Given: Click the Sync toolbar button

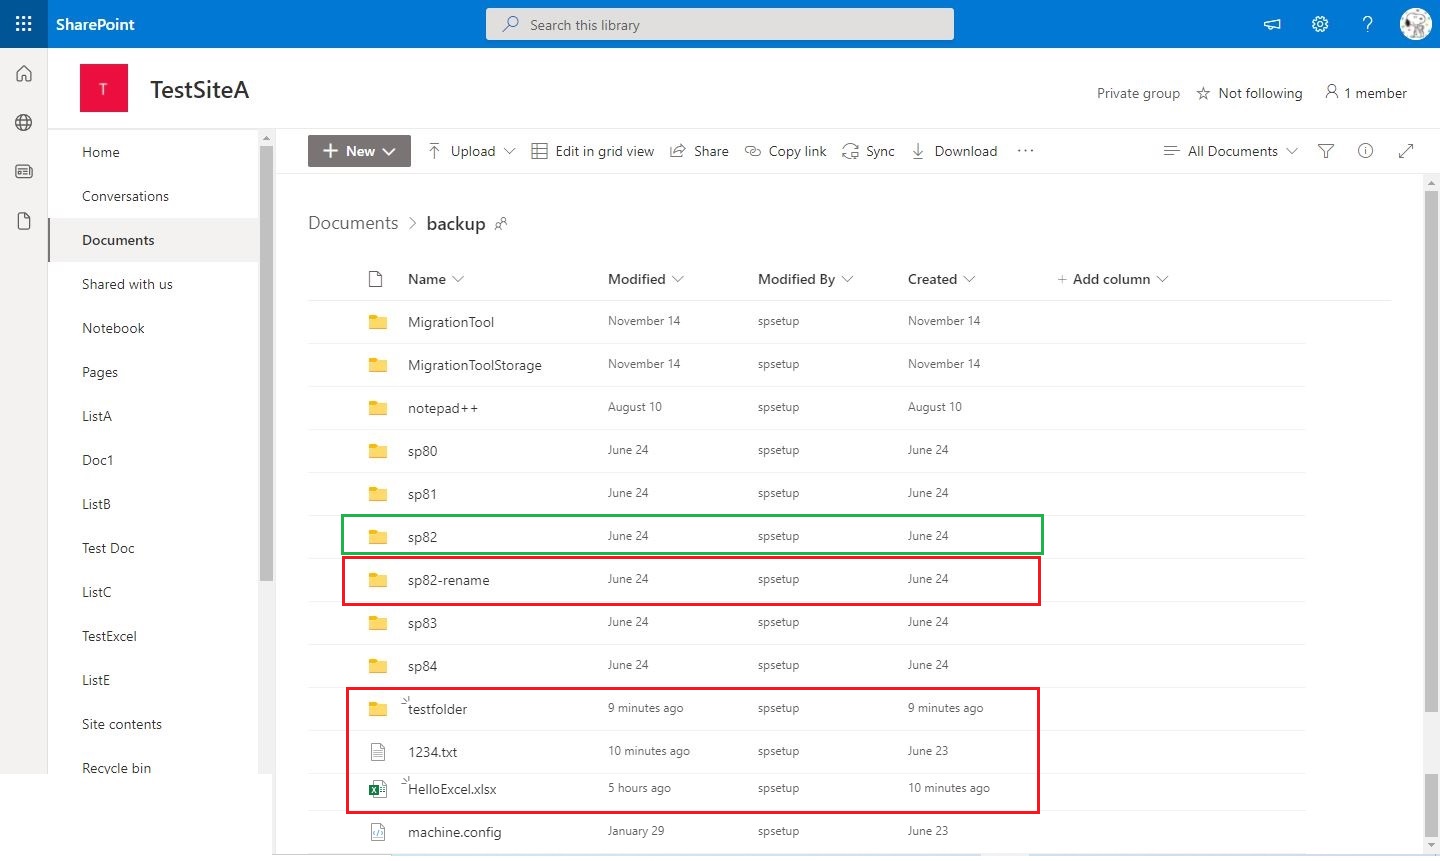Looking at the screenshot, I should point(868,151).
